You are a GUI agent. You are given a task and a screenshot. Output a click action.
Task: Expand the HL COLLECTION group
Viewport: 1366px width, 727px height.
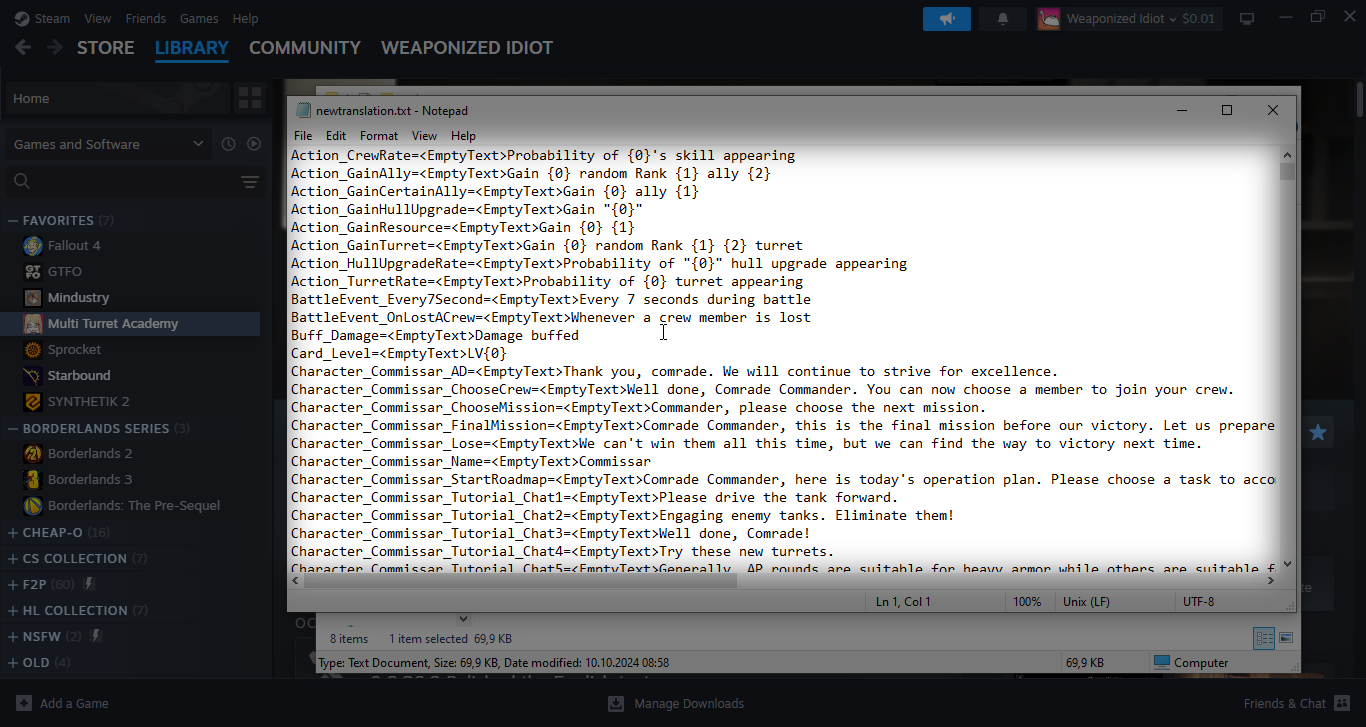(x=13, y=610)
